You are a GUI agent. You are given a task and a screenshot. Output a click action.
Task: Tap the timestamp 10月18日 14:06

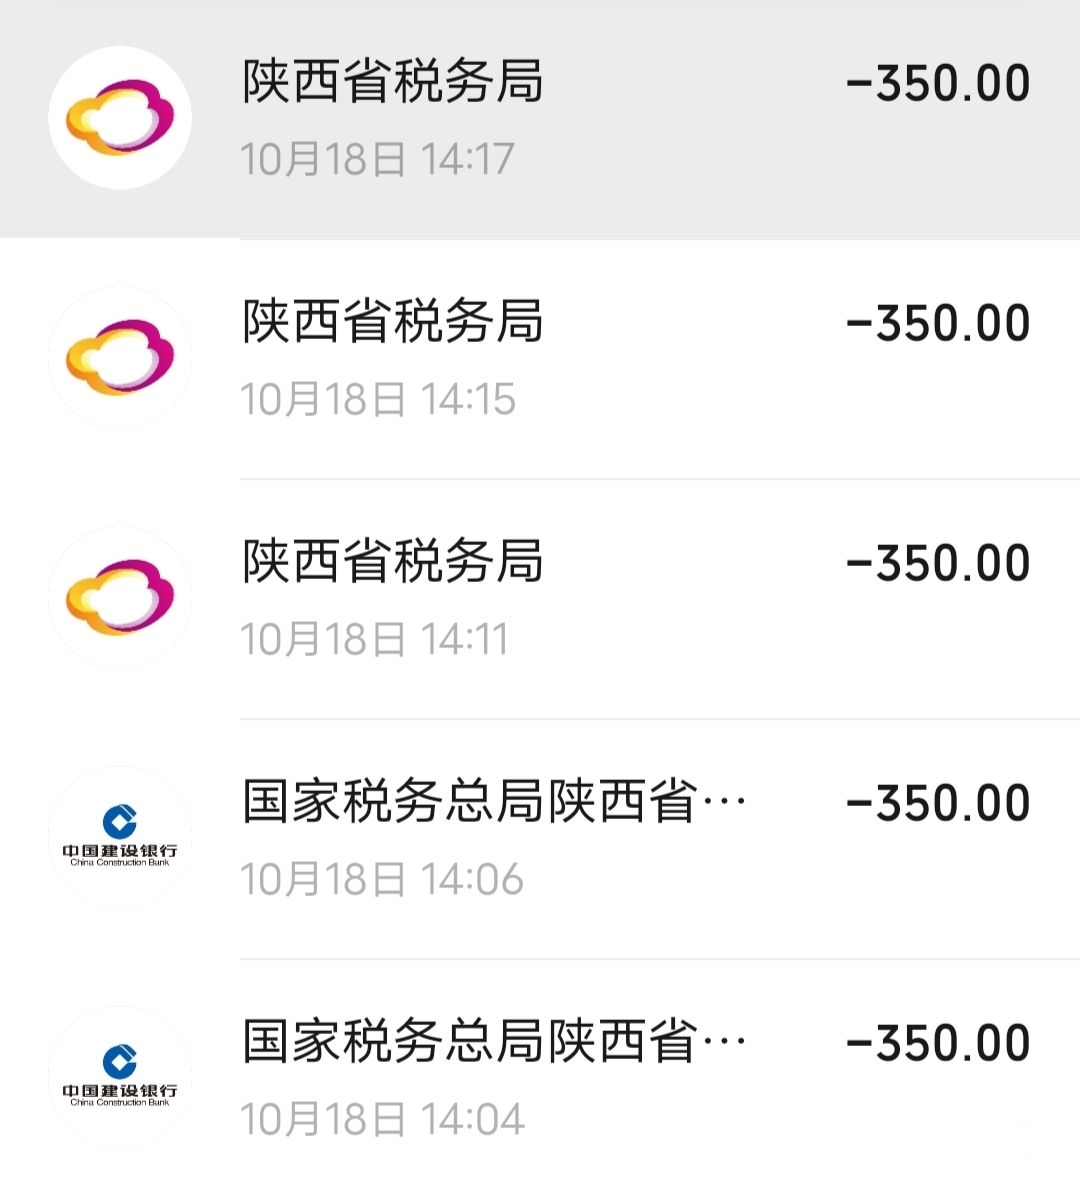pyautogui.click(x=382, y=879)
